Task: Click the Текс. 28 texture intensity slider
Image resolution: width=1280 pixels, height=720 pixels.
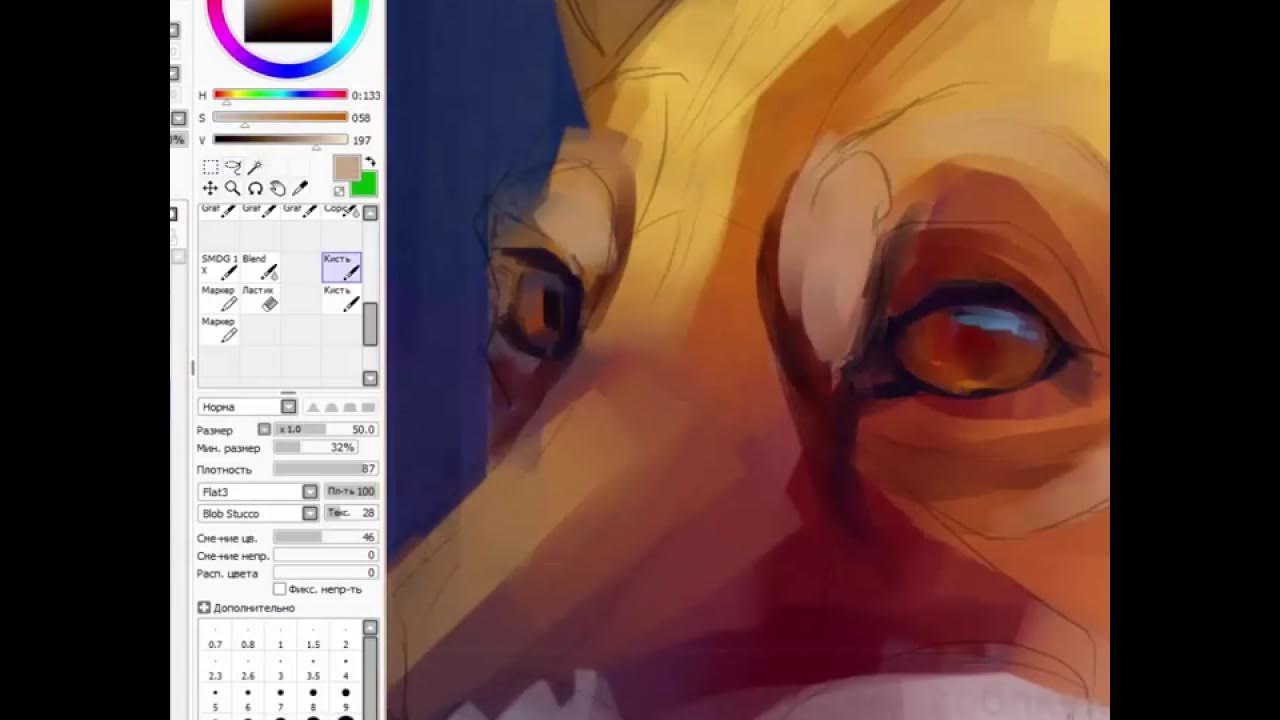Action: 351,513
